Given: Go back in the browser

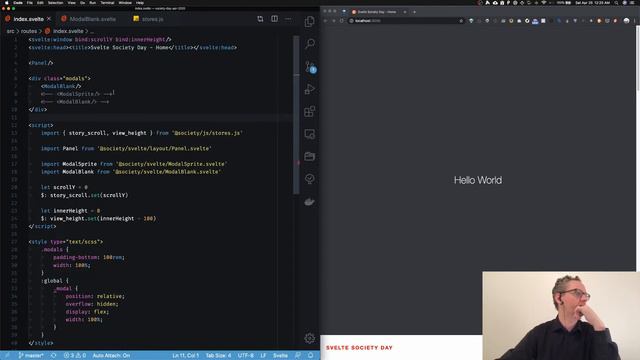Looking at the screenshot, I should (x=326, y=20).
